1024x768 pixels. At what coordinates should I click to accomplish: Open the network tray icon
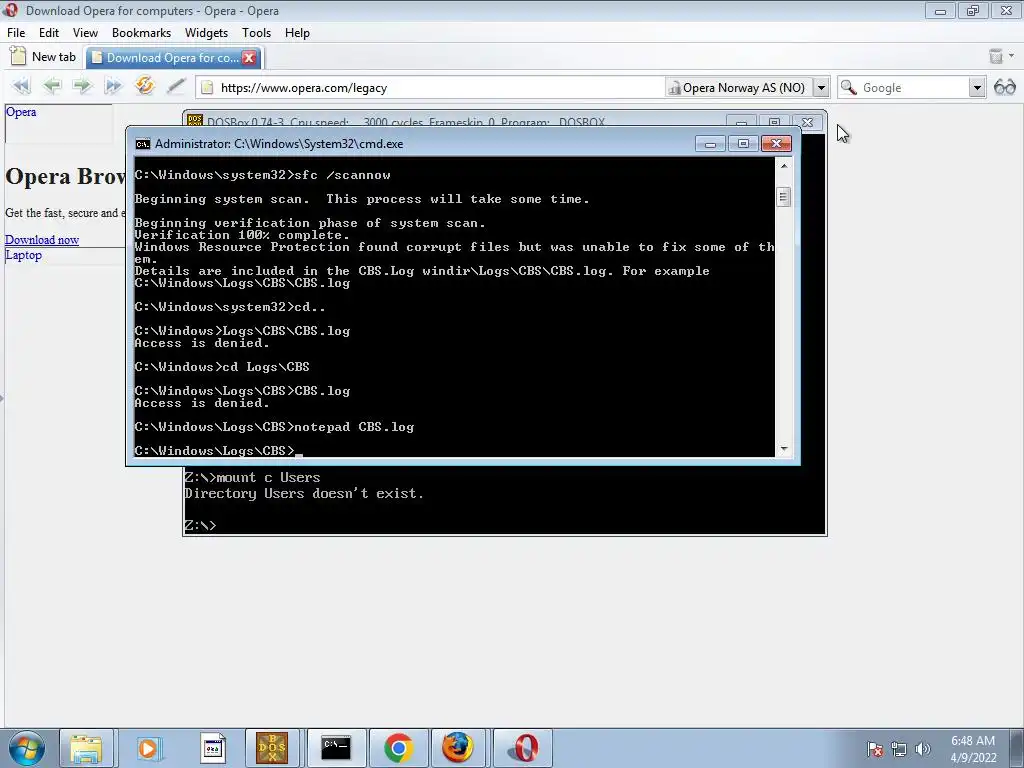point(899,749)
